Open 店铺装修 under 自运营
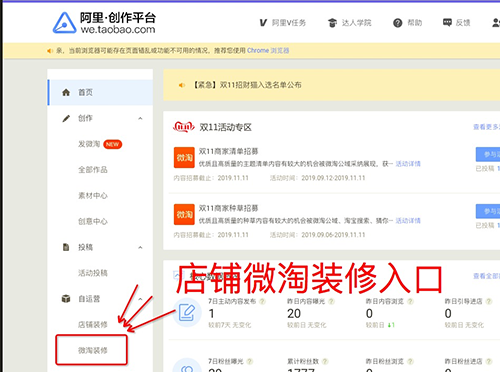The width and height of the screenshot is (500, 372). (x=93, y=325)
